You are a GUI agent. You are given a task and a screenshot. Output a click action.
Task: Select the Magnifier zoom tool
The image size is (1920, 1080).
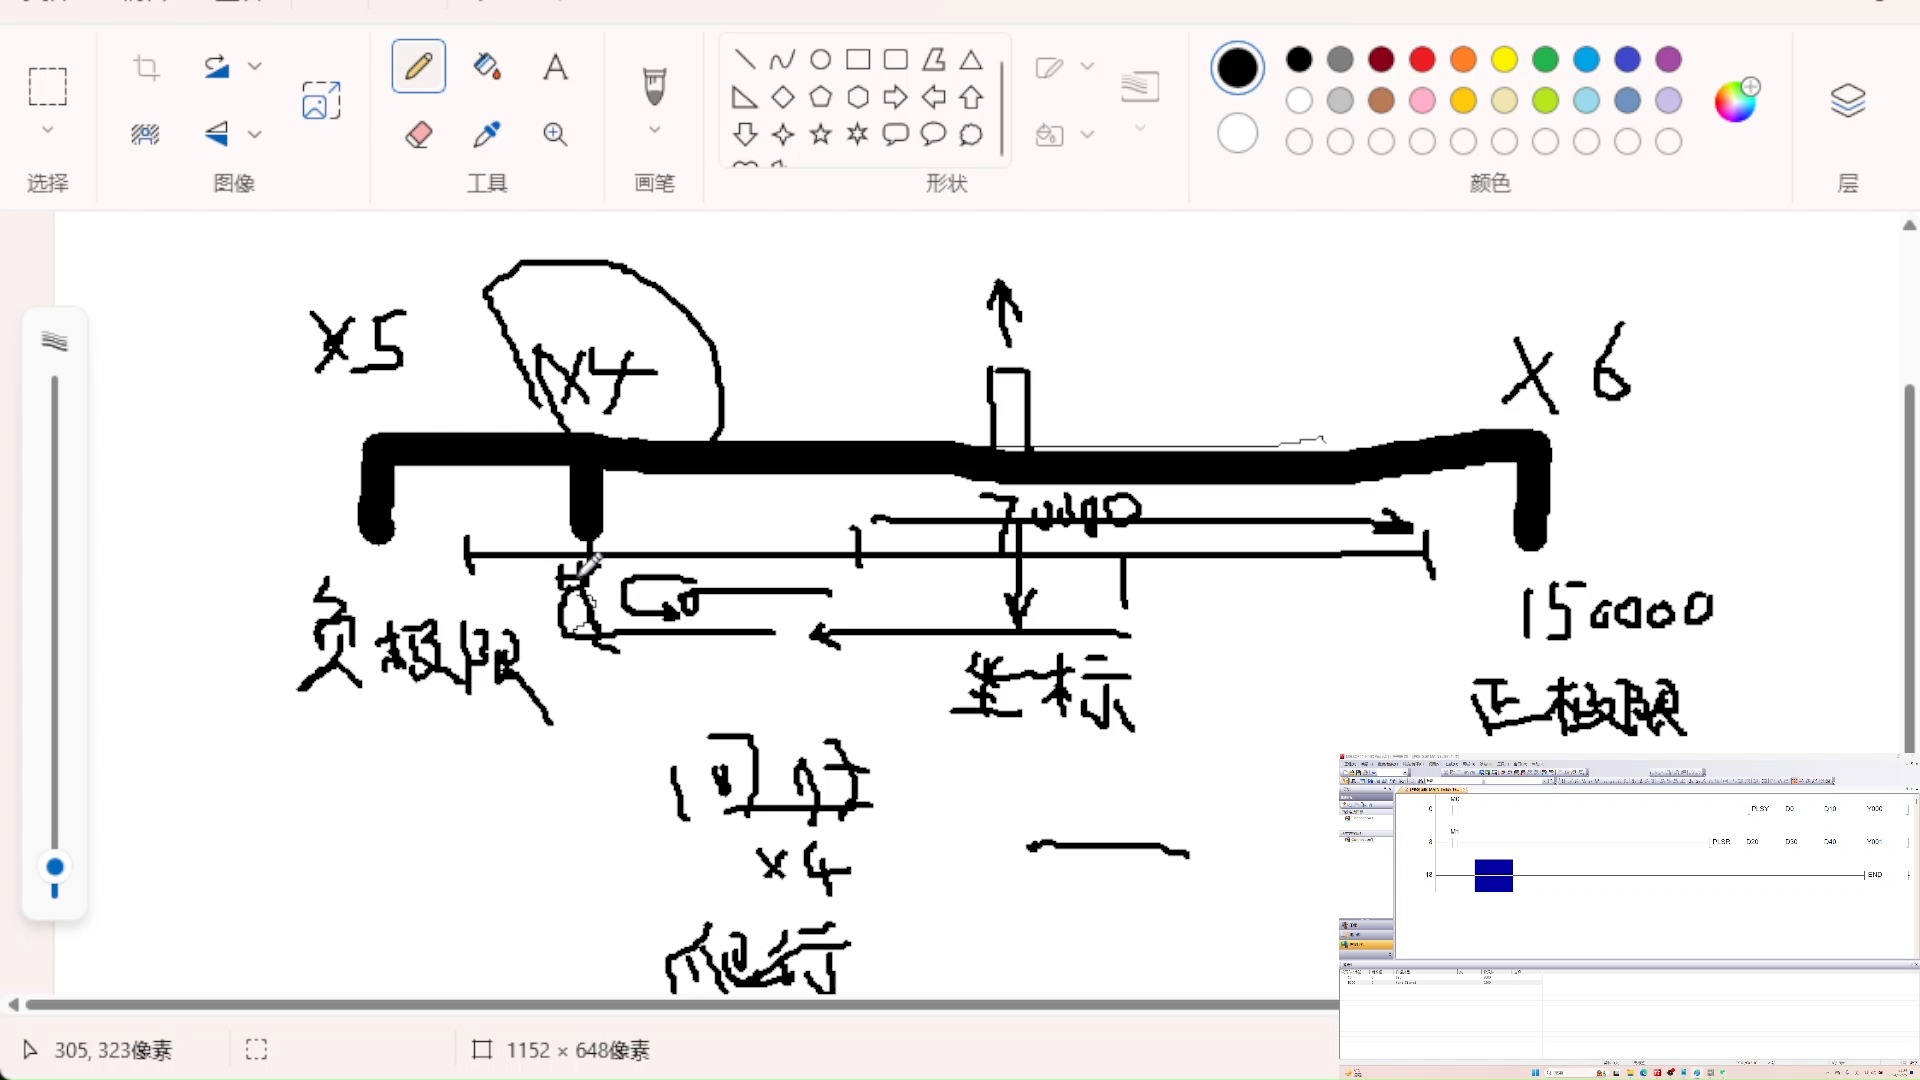point(556,134)
